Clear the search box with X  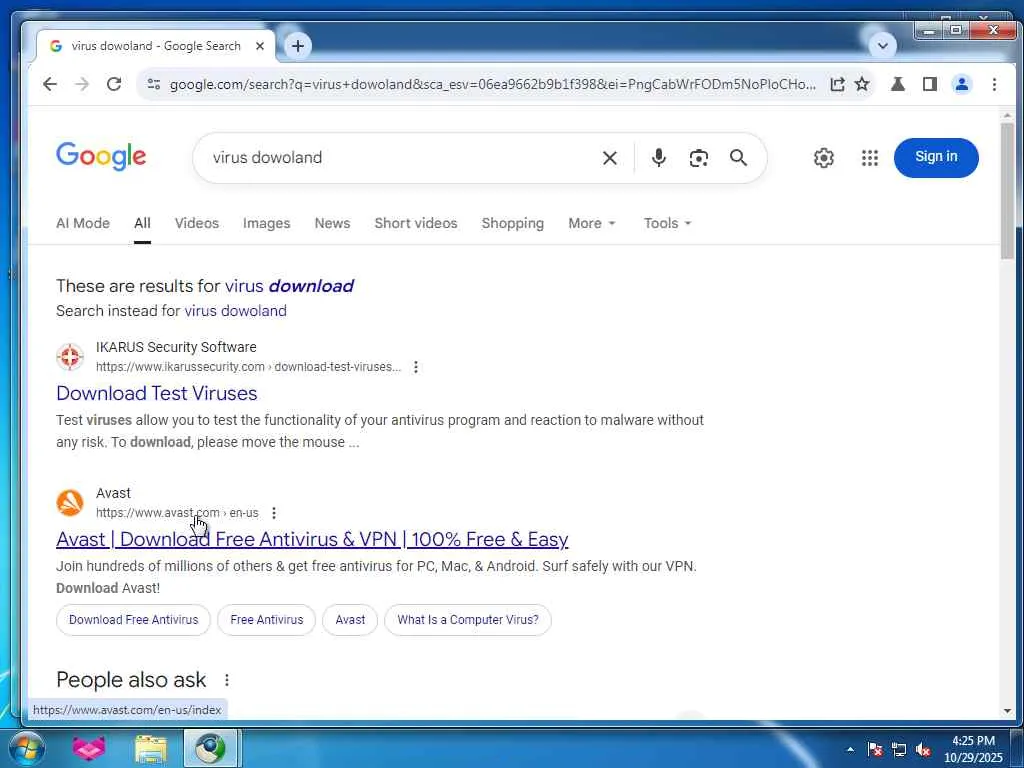[x=609, y=157]
